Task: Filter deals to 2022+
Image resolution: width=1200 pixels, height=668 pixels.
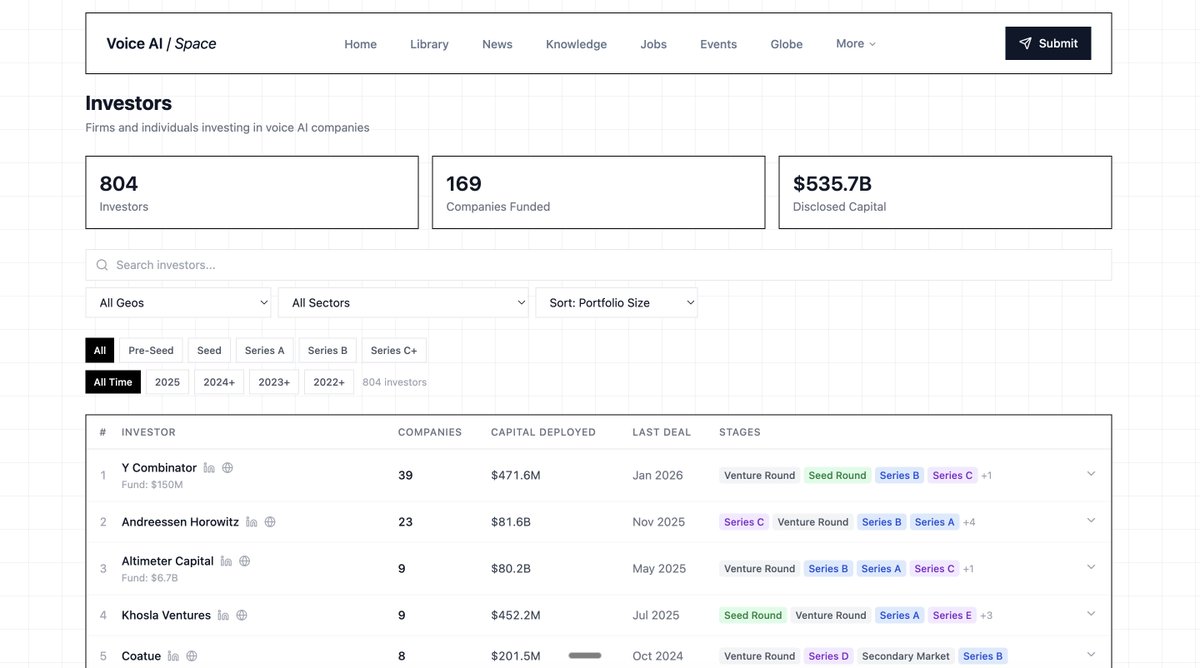Action: point(329,382)
